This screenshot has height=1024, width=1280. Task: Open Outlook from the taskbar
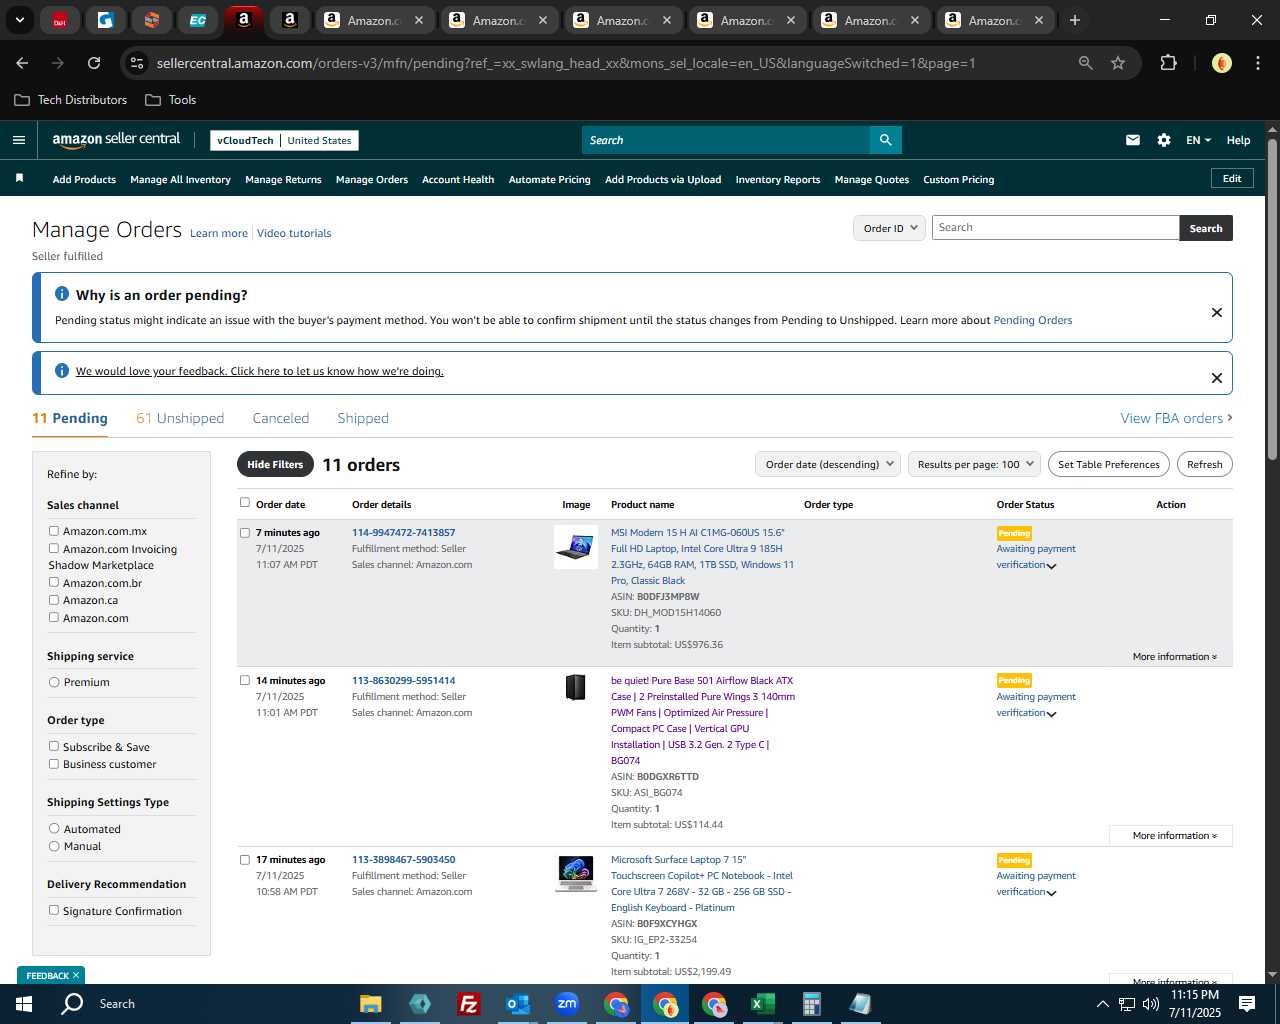(517, 1004)
